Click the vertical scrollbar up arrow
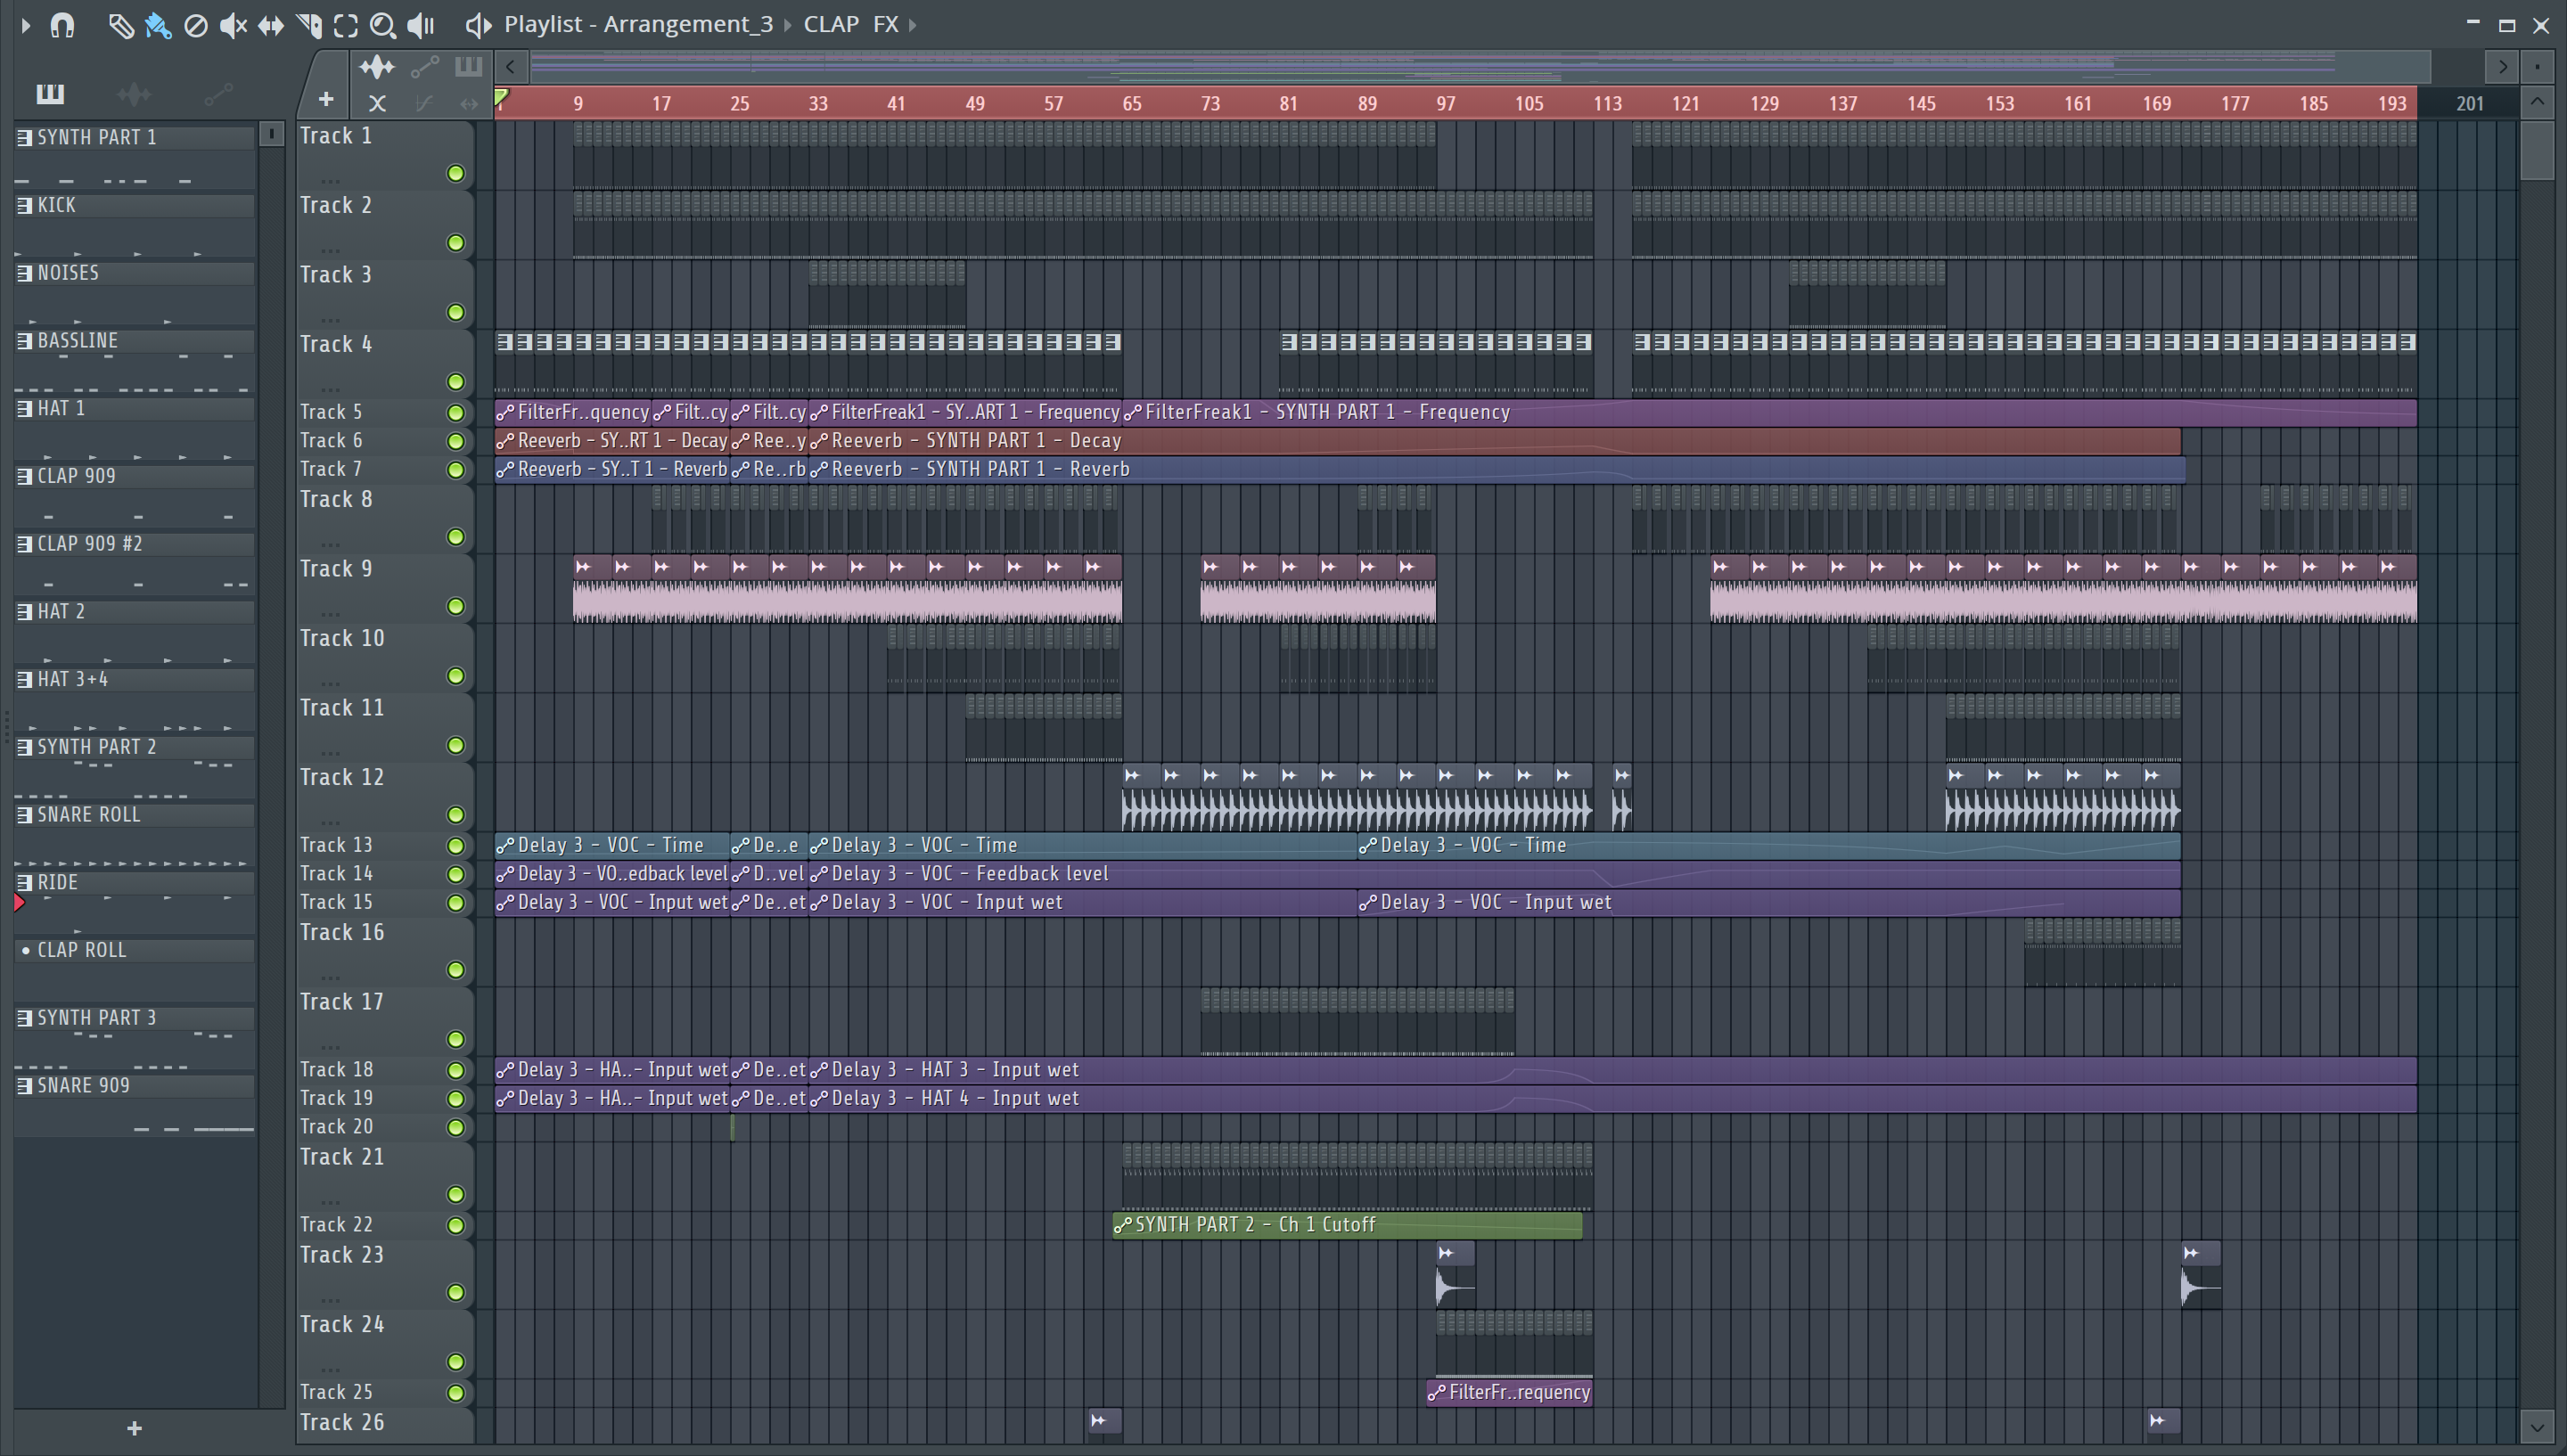The height and width of the screenshot is (1456, 2567). 2536,103
